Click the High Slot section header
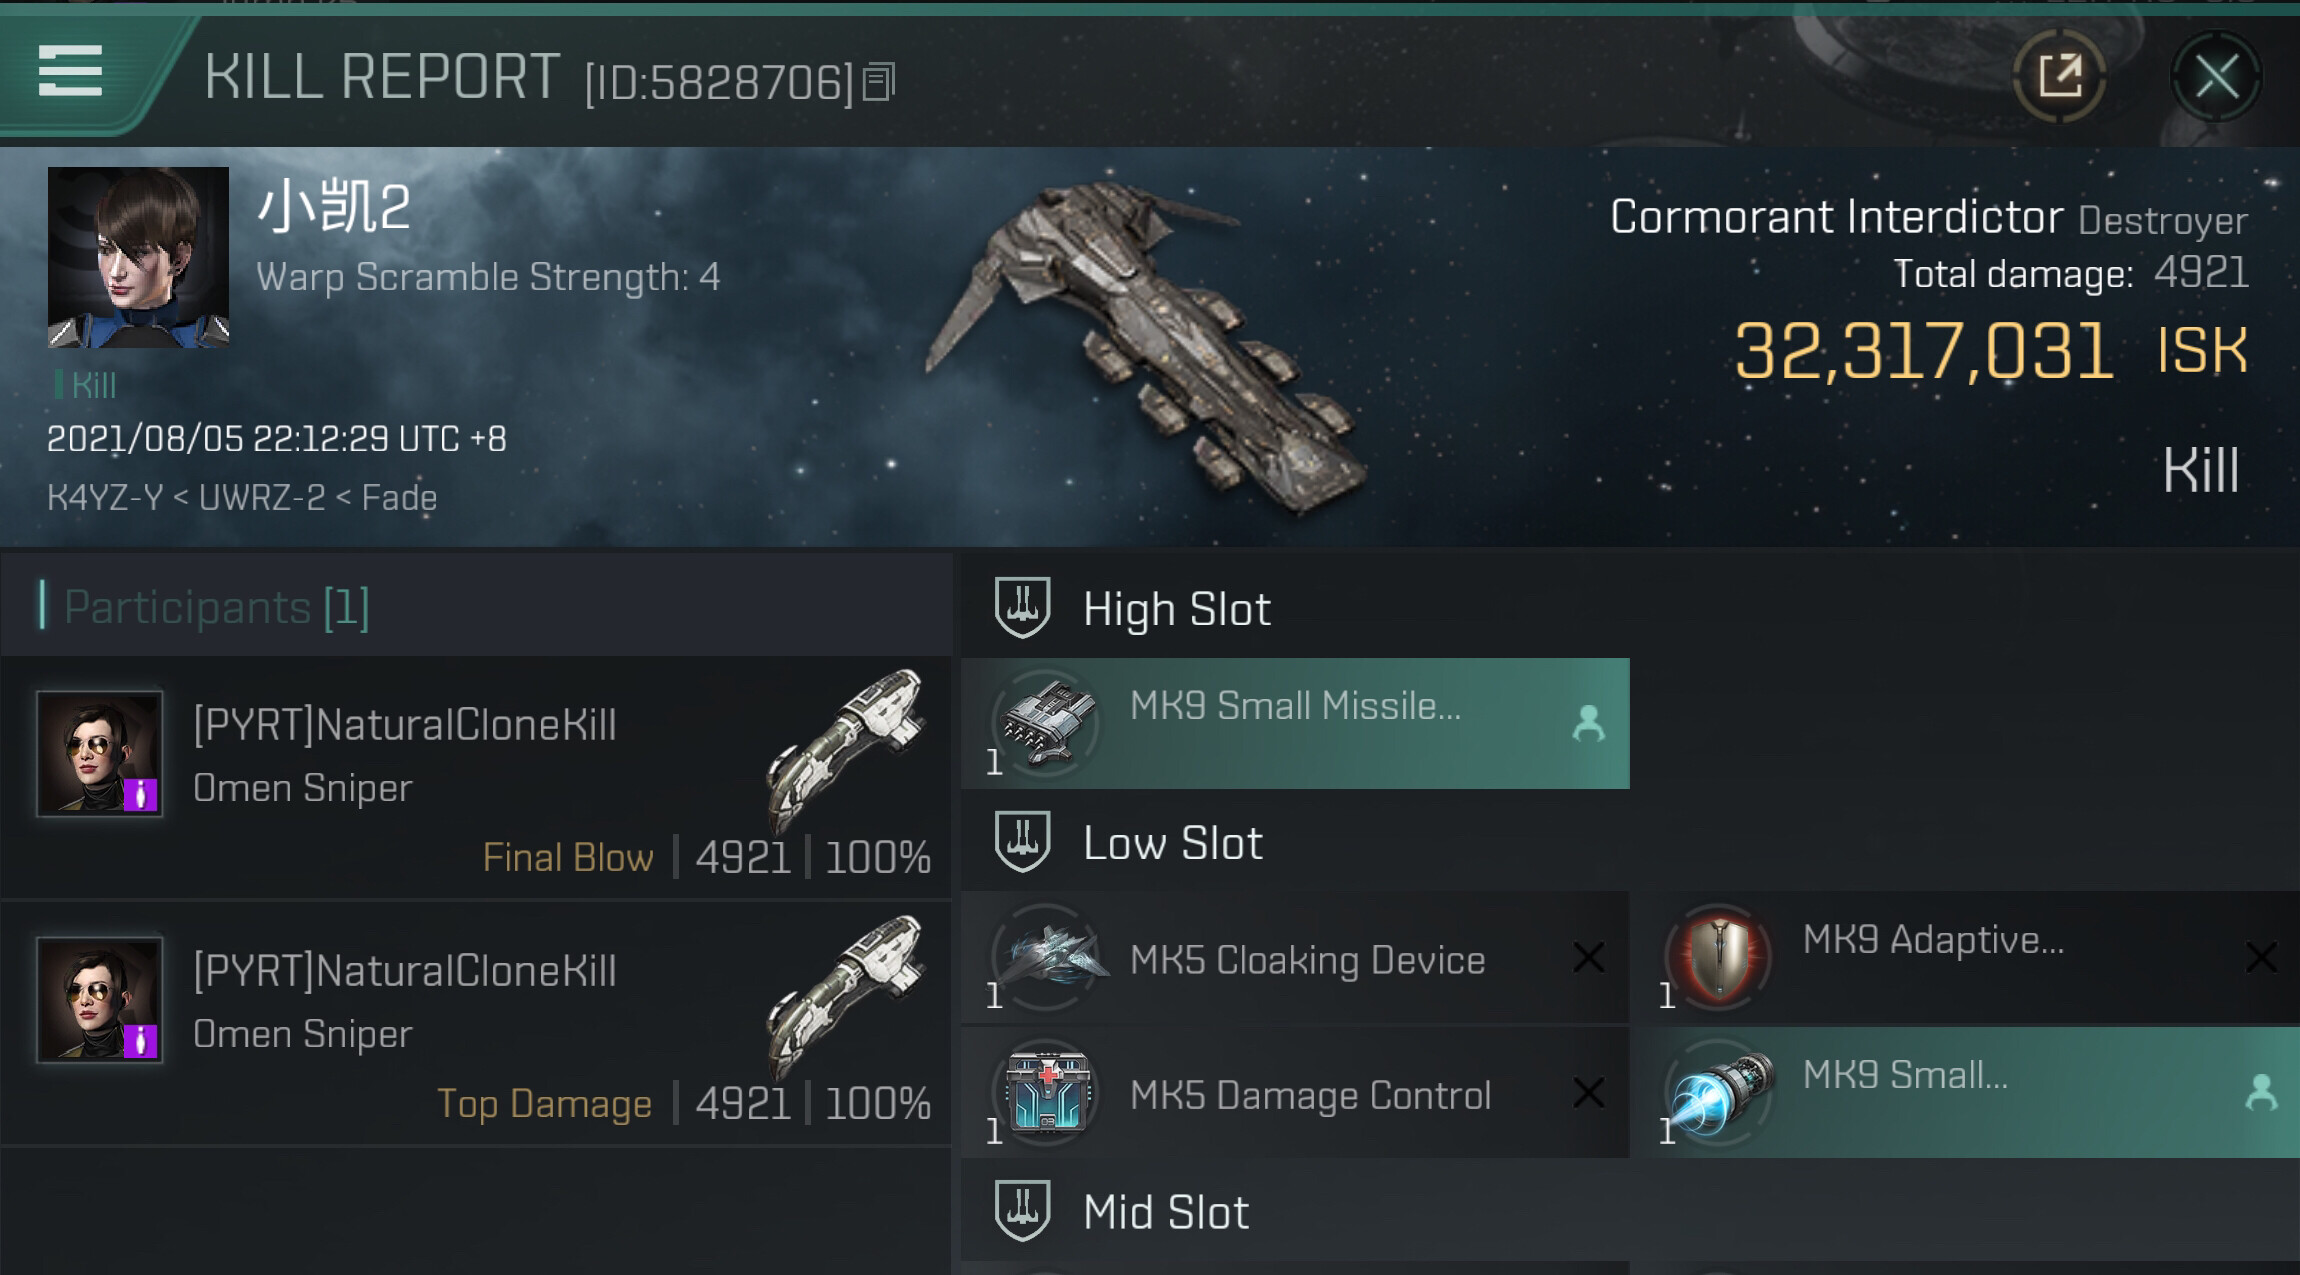2300x1275 pixels. point(1176,609)
